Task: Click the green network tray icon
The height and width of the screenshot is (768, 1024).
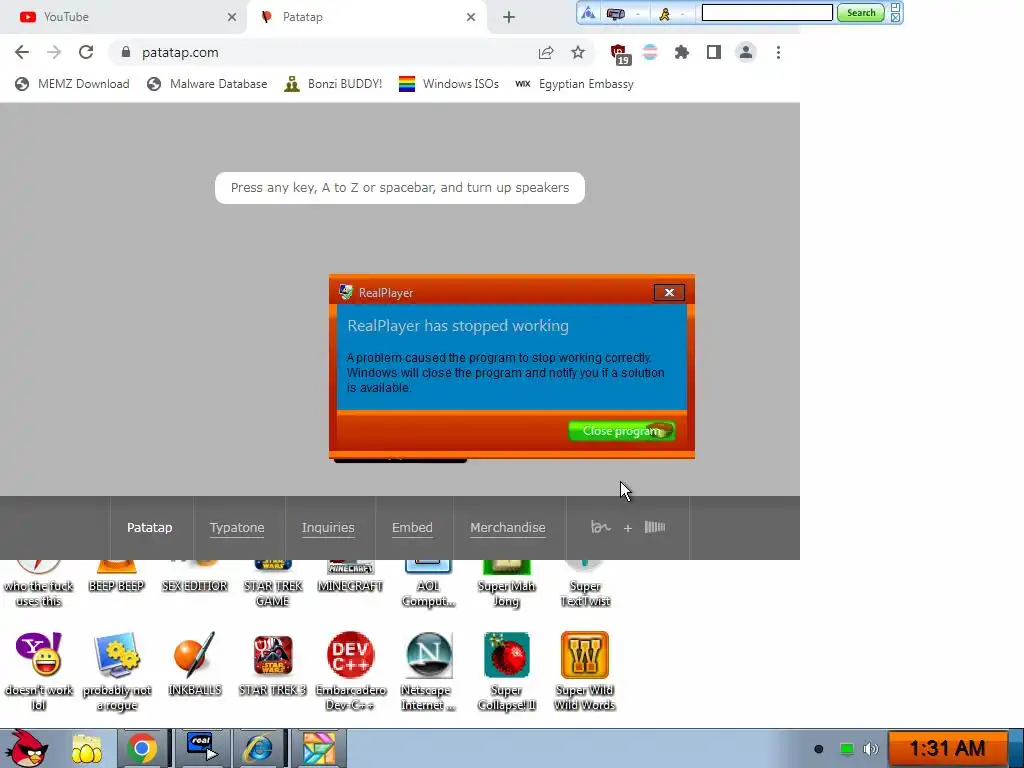Action: (846, 749)
